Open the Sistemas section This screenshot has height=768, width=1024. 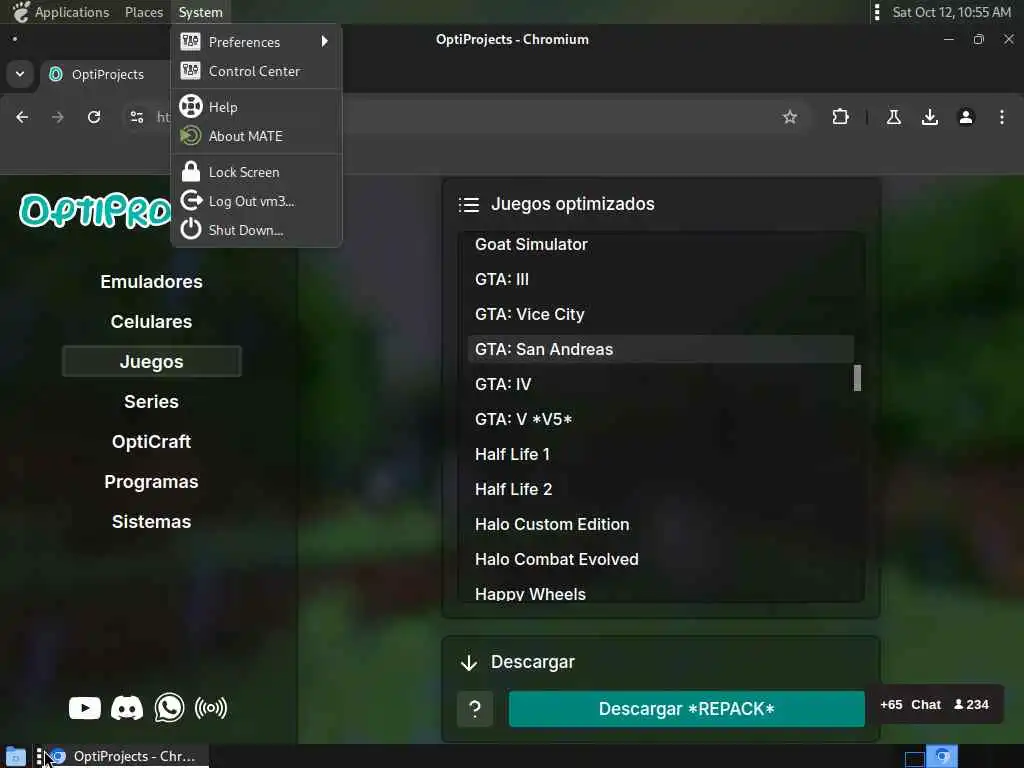point(152,522)
